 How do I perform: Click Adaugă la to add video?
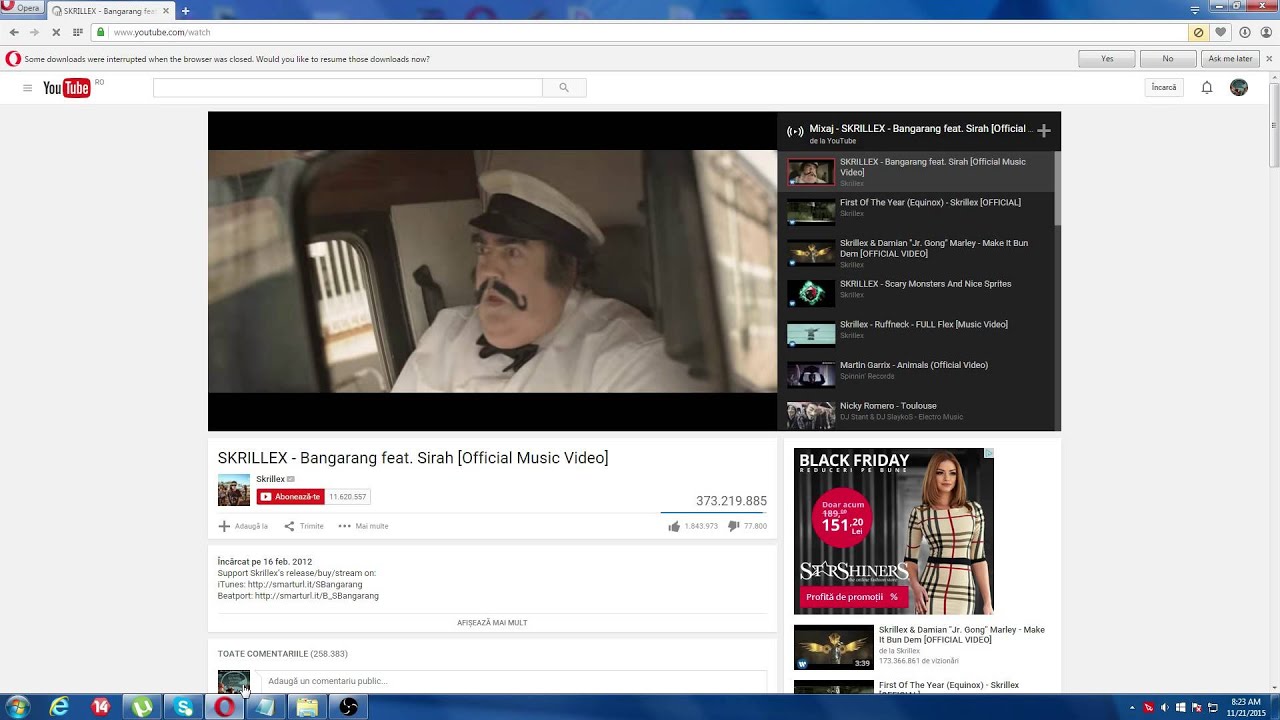243,526
